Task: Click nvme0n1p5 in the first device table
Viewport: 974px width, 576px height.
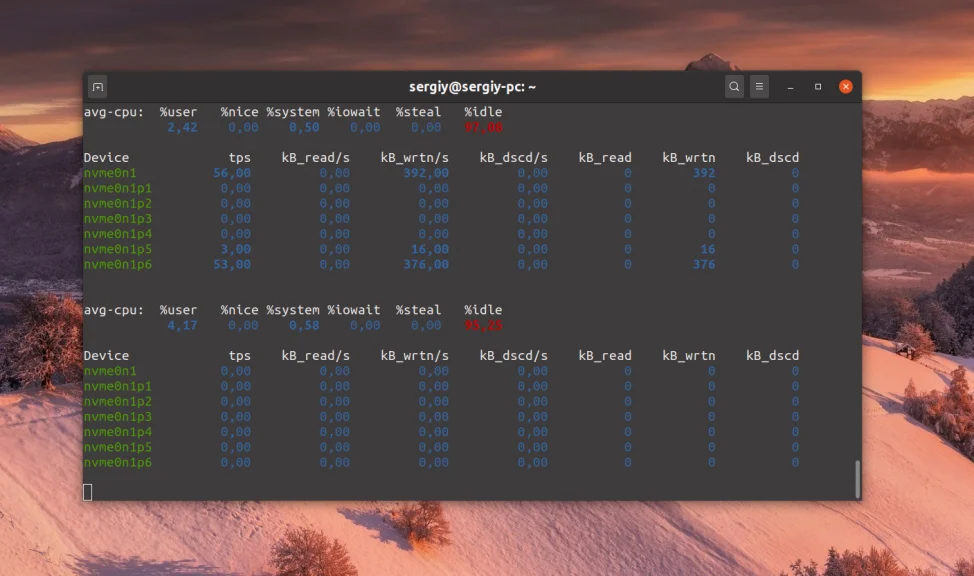Action: 117,249
